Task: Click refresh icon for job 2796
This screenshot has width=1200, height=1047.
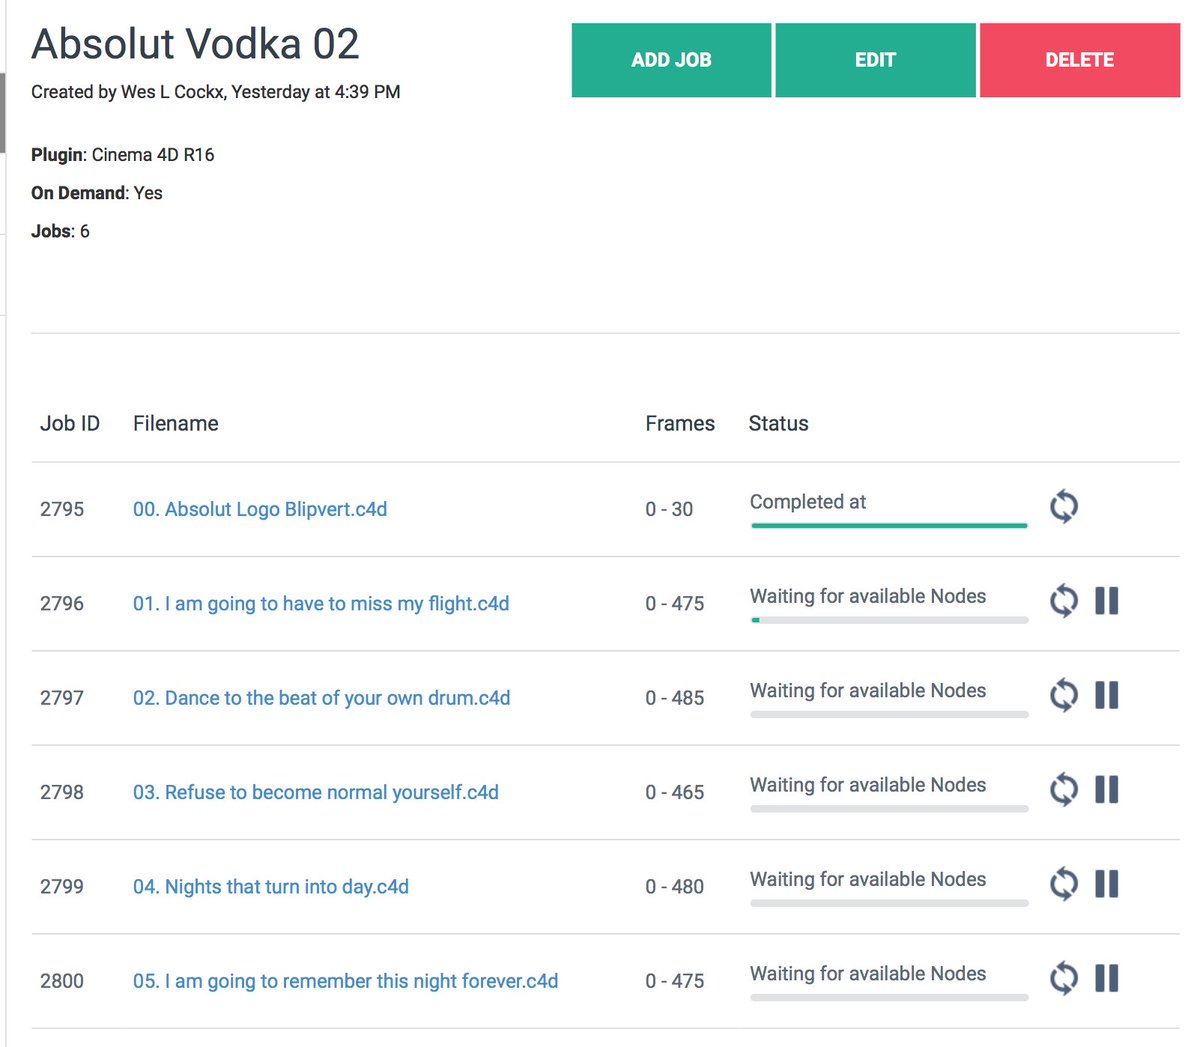Action: pyautogui.click(x=1064, y=601)
